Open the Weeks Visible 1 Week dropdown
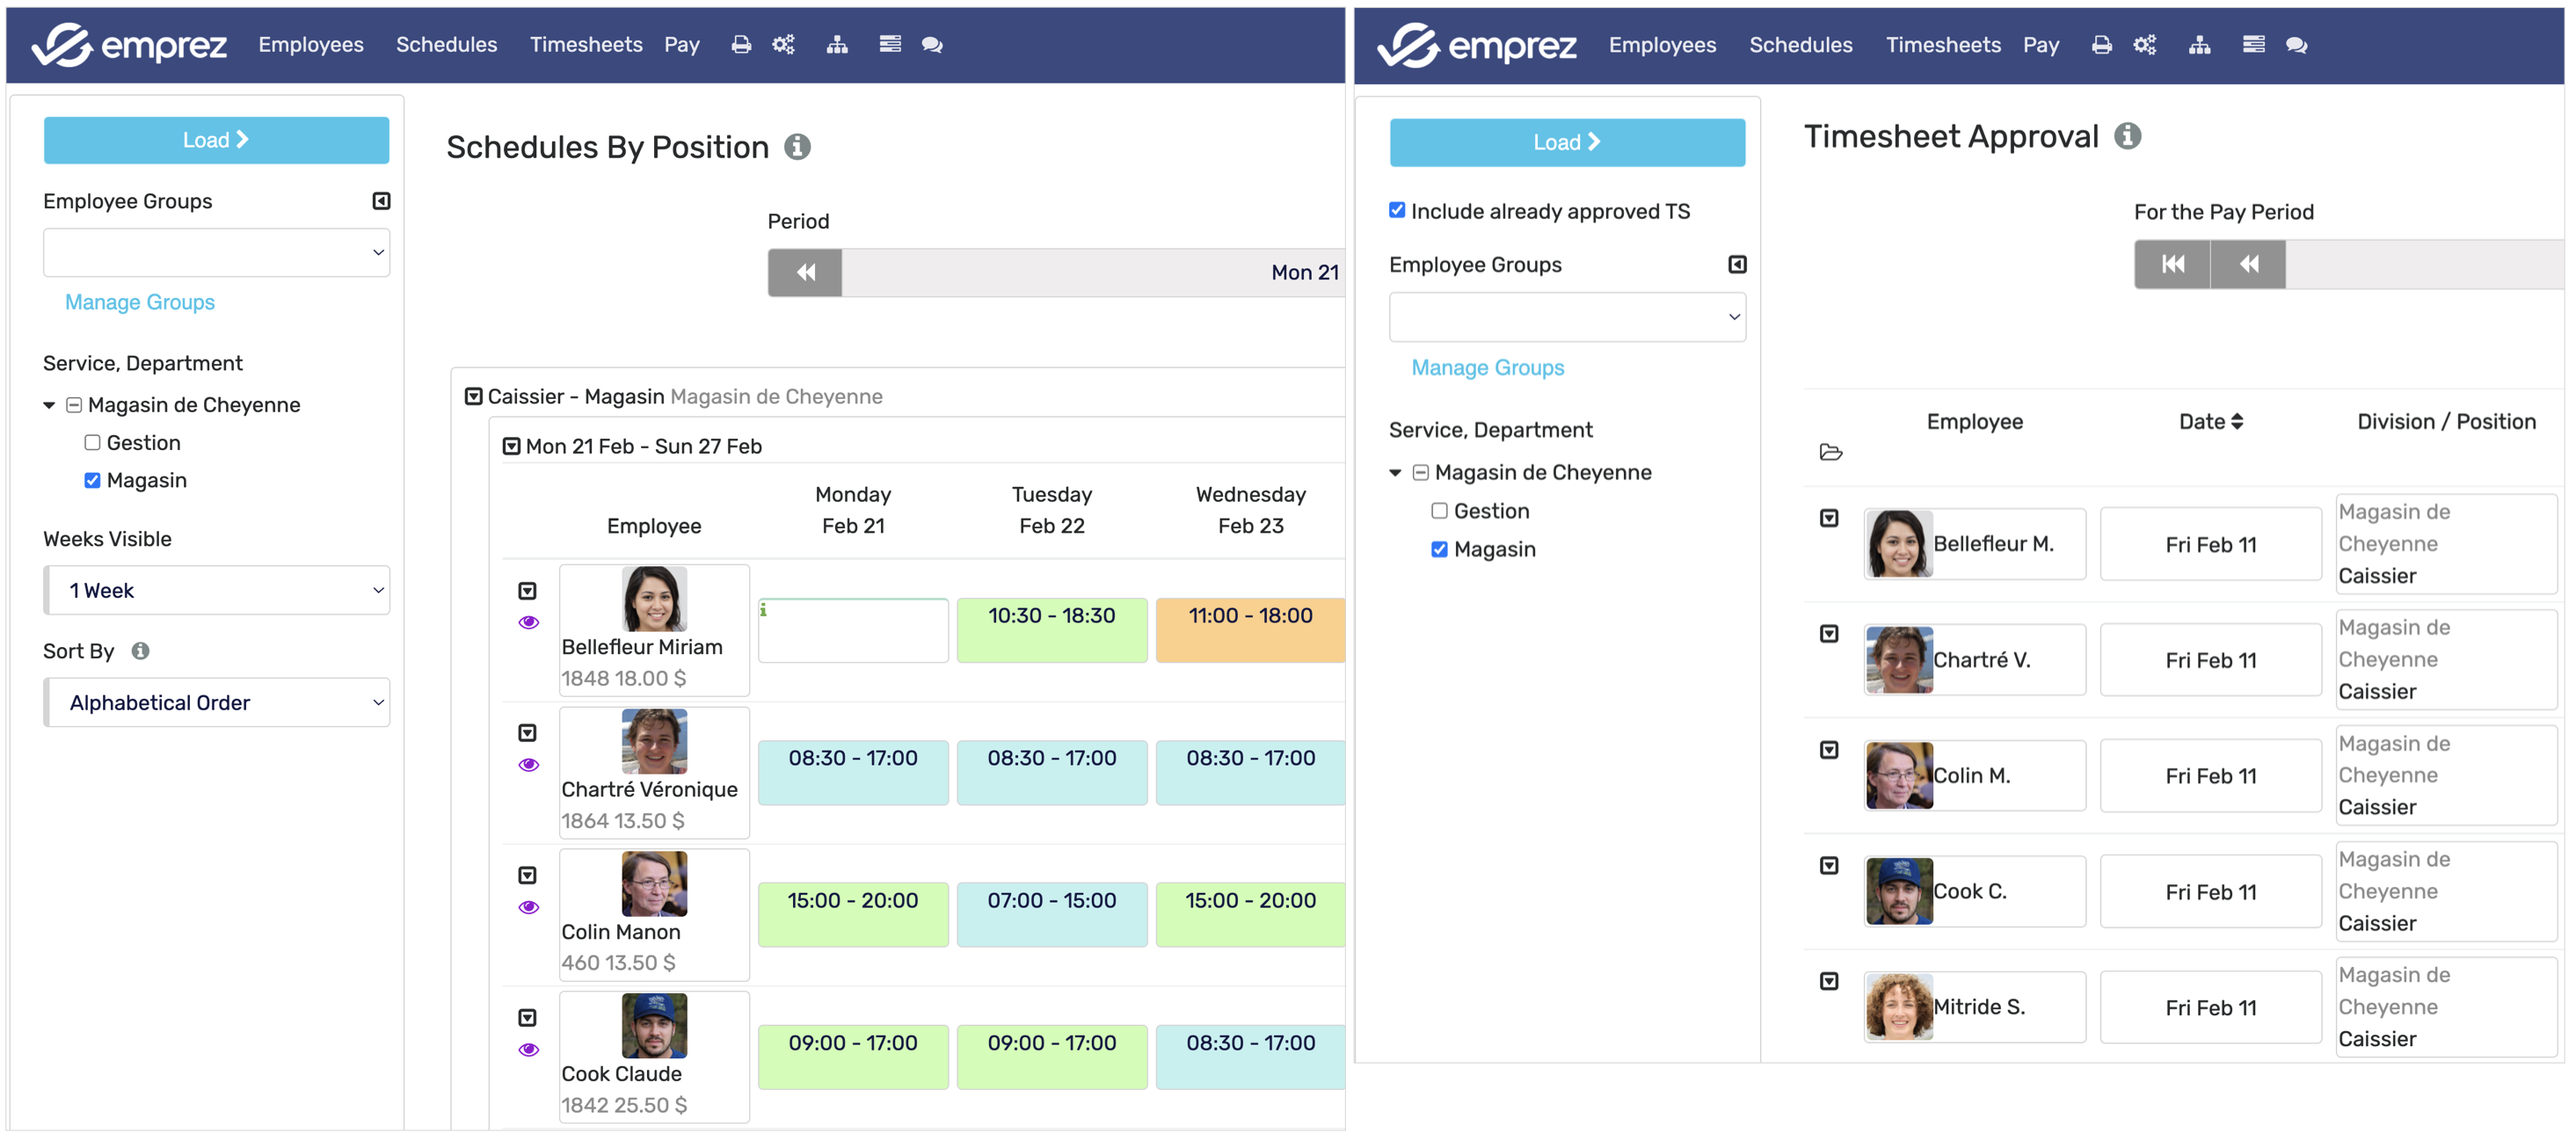This screenshot has height=1141, width=2576. point(217,591)
